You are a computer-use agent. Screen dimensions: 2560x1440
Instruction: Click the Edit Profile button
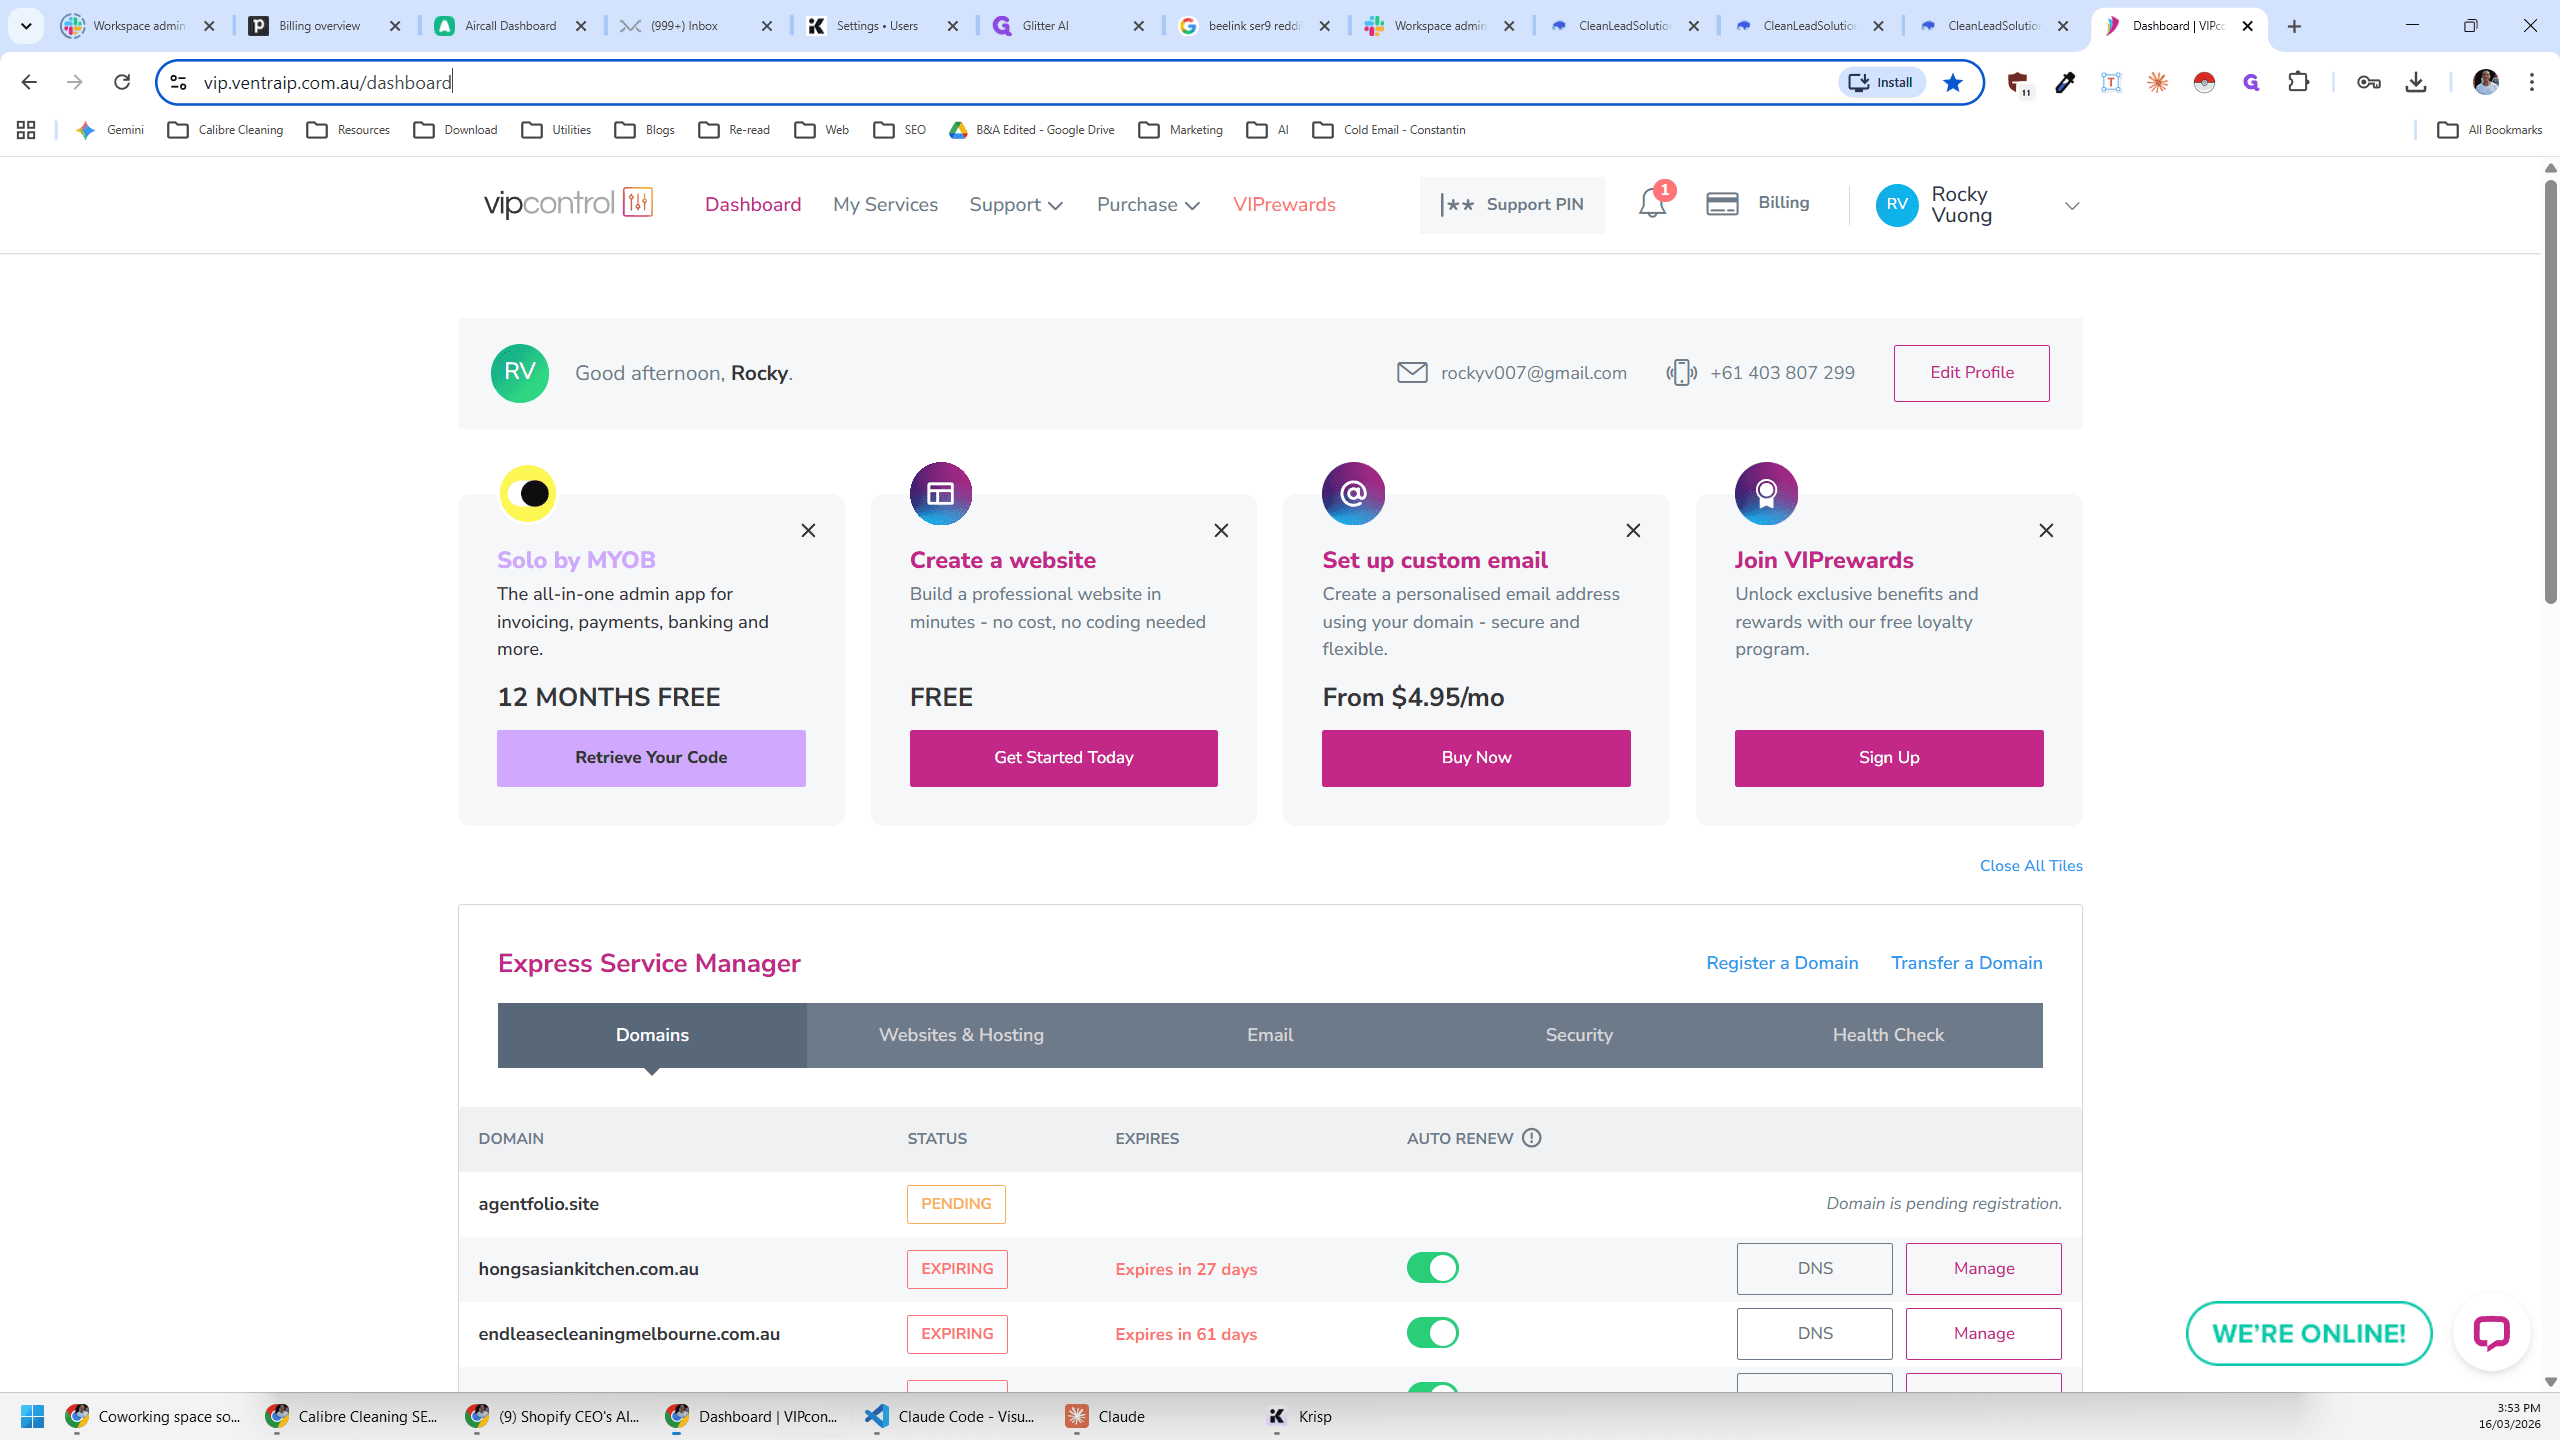pos(1971,373)
